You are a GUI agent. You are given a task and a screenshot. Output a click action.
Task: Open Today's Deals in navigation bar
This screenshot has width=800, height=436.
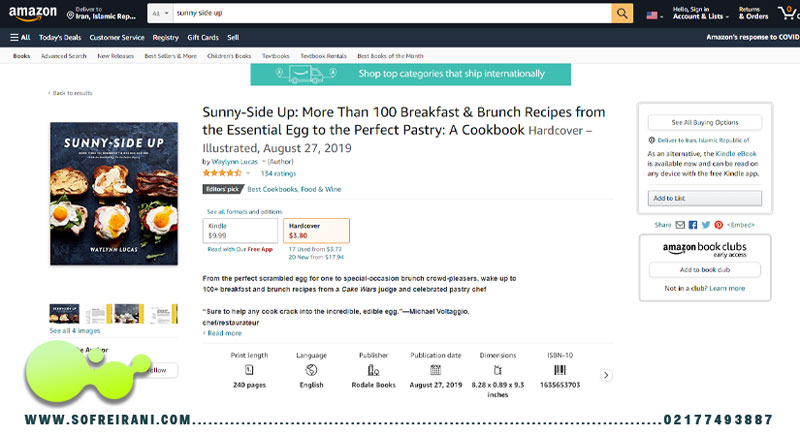coord(60,37)
